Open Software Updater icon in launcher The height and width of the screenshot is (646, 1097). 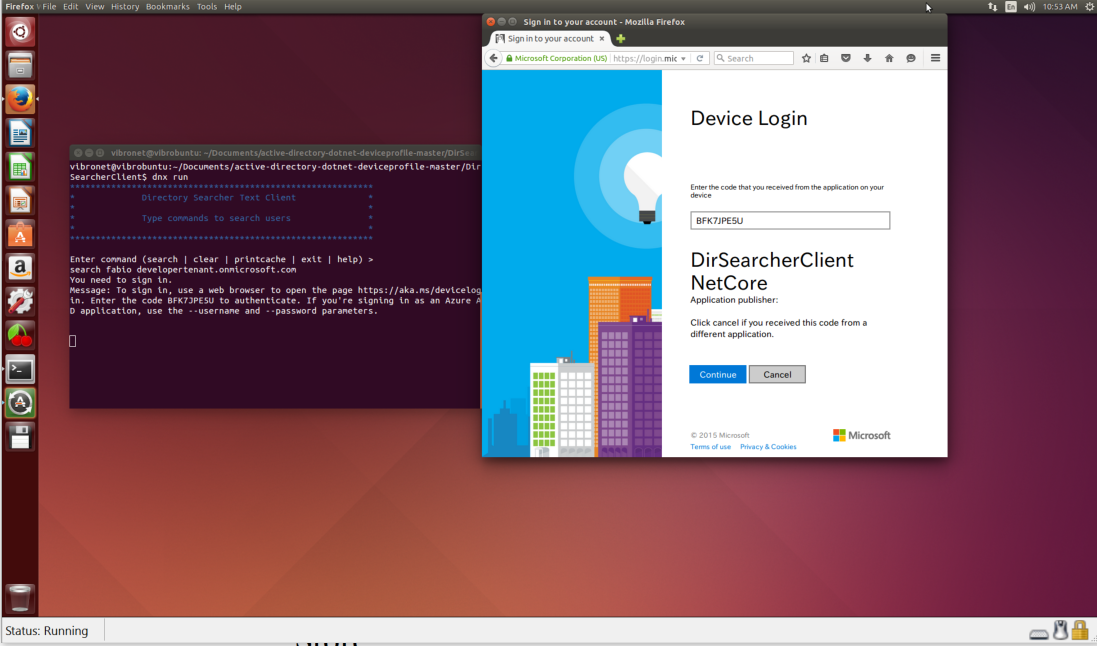(20, 402)
